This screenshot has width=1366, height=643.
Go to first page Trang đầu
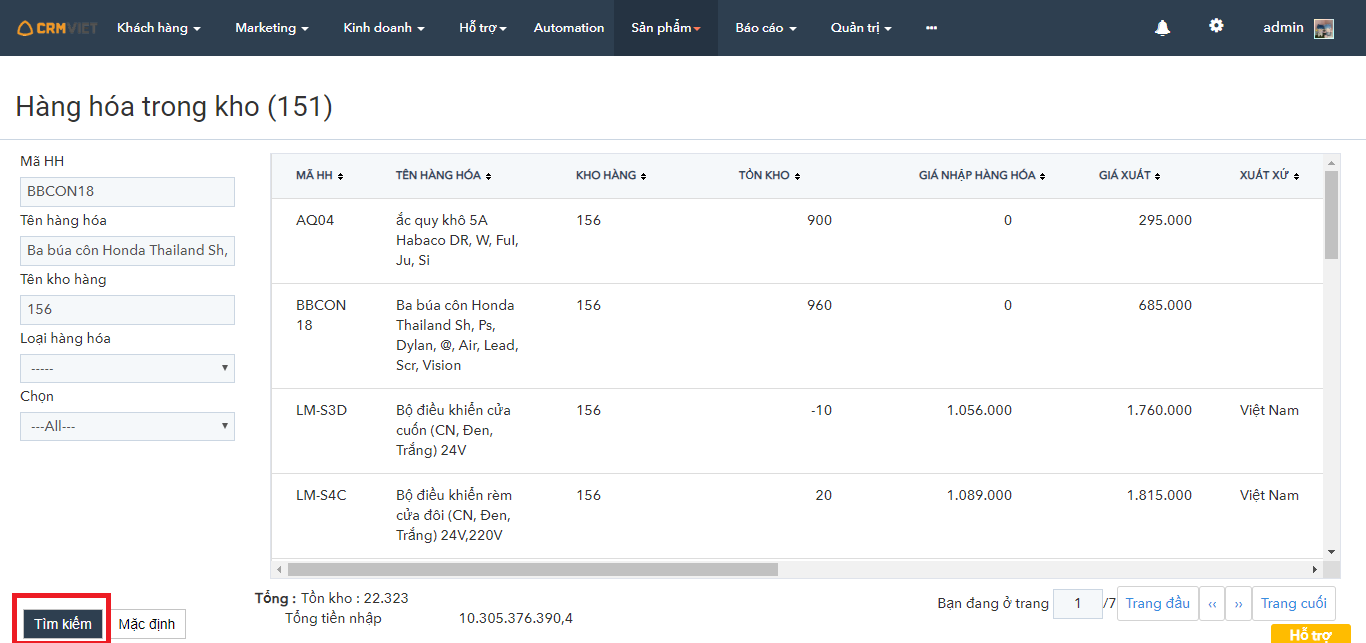coord(1157,603)
